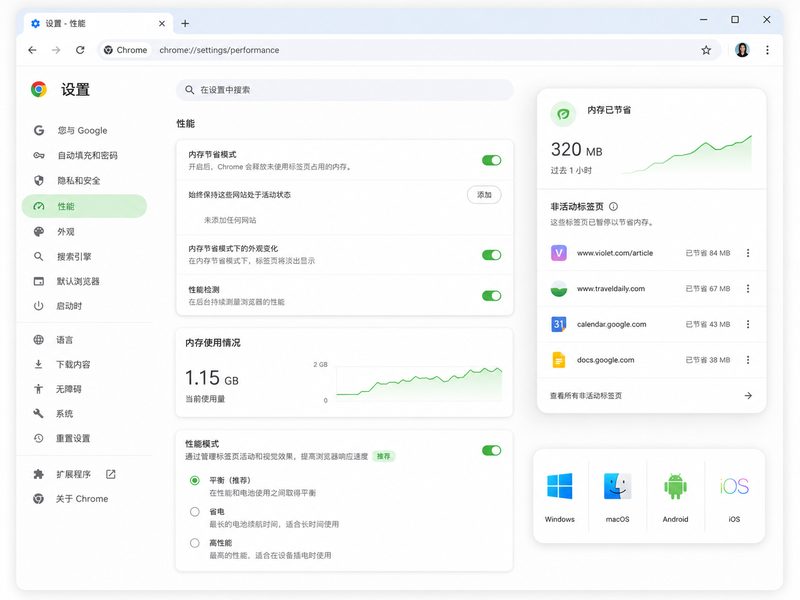800x600 pixels.
Task: Select the 省电 radio option
Action: point(195,511)
